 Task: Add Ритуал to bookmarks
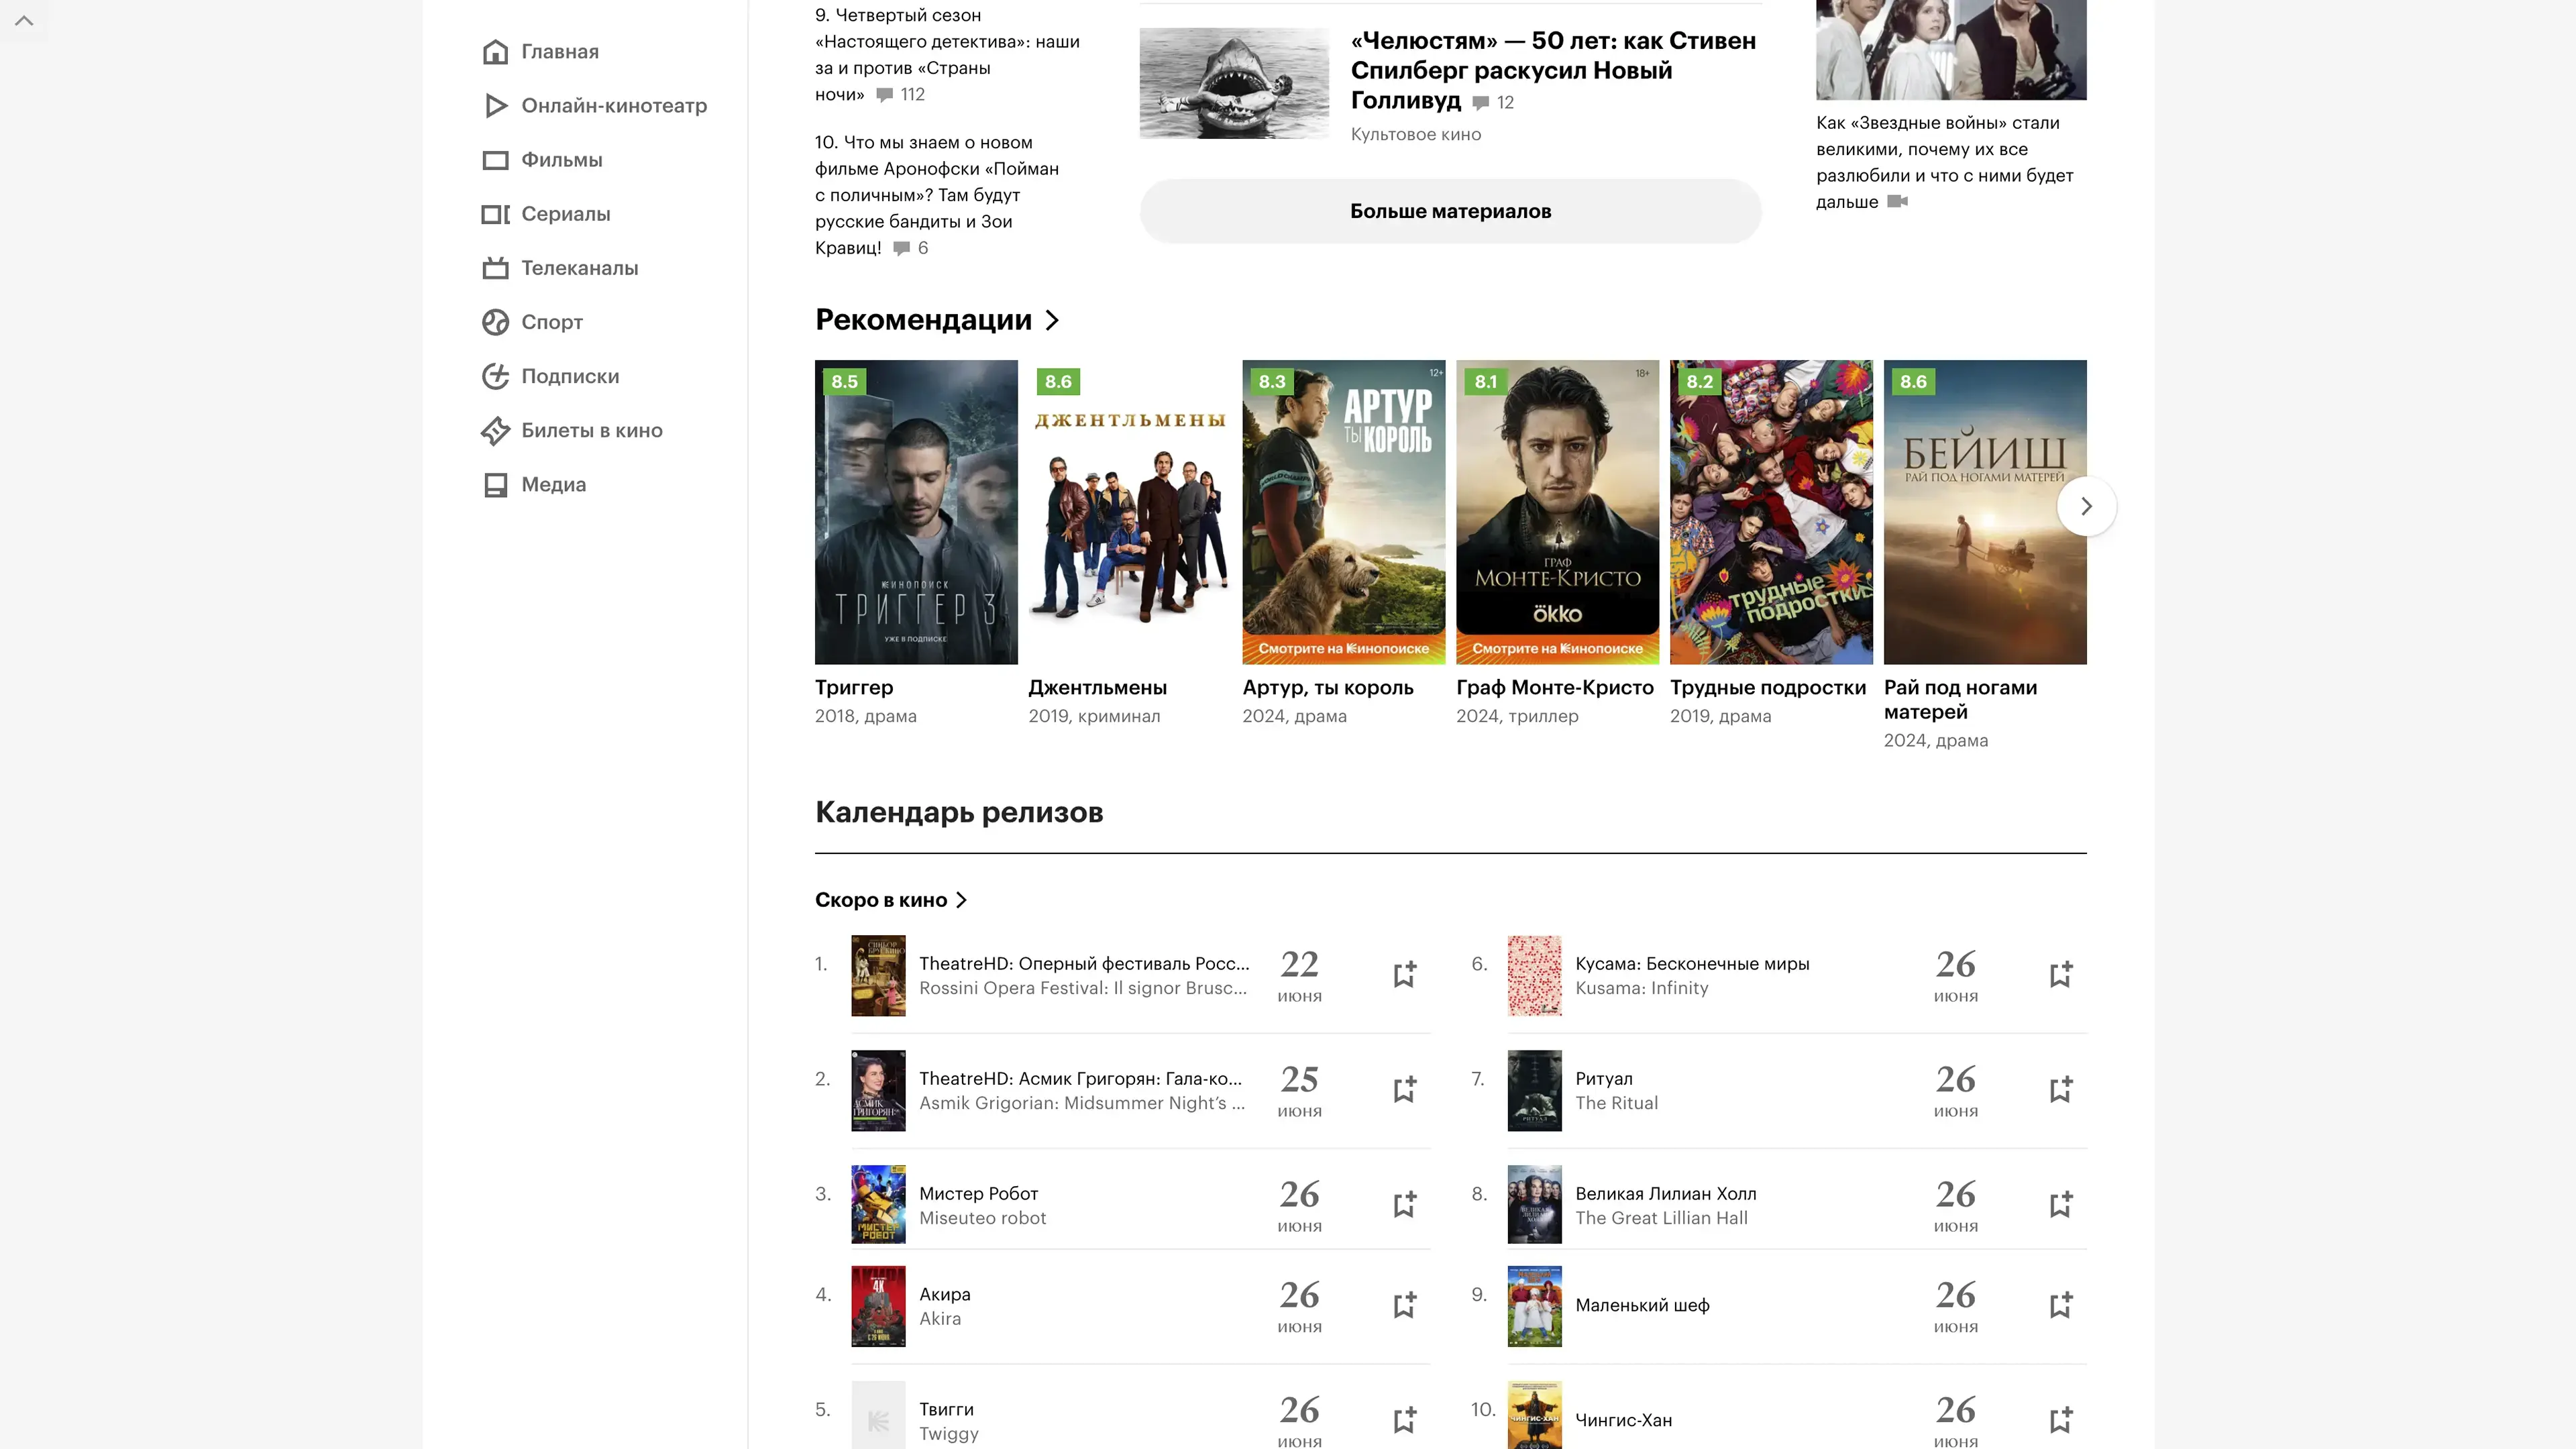[2060, 1089]
